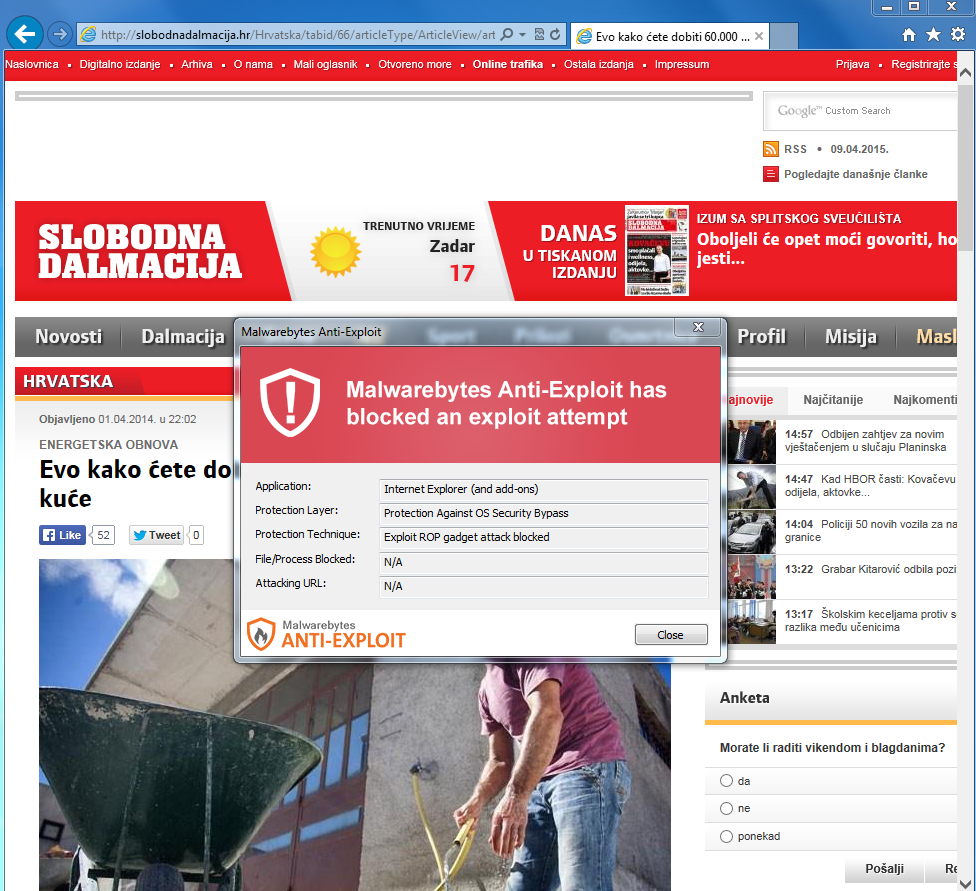This screenshot has height=891, width=976.
Task: Open Digitalno izdanje menu link
Action: coord(120,64)
